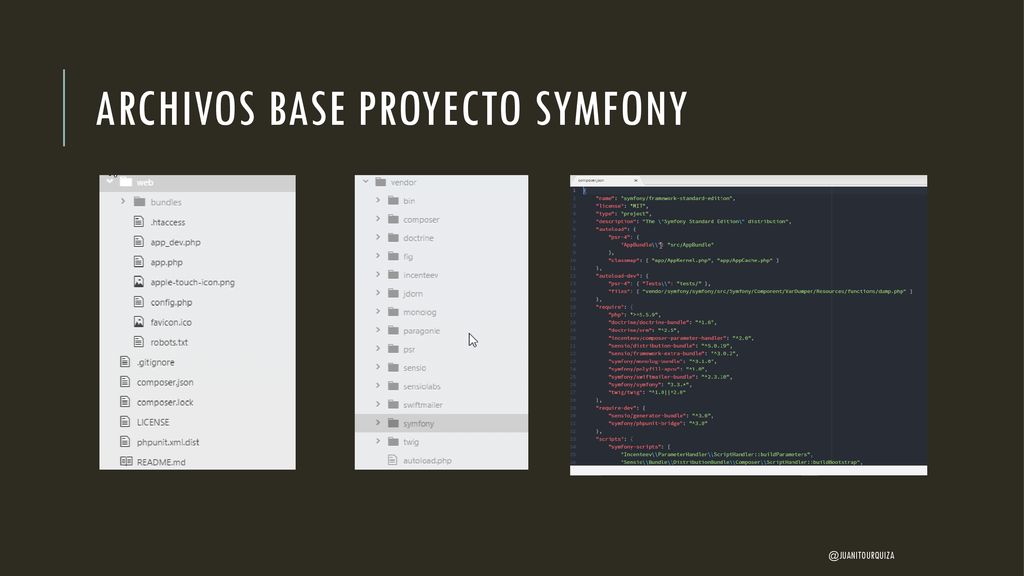This screenshot has width=1024, height=576.
Task: Click the twig folder icon
Action: coord(393,441)
